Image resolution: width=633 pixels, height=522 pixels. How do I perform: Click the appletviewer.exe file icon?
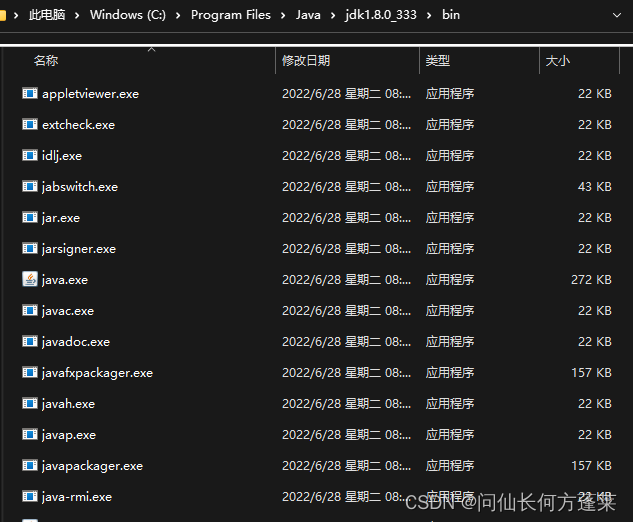pyautogui.click(x=30, y=94)
